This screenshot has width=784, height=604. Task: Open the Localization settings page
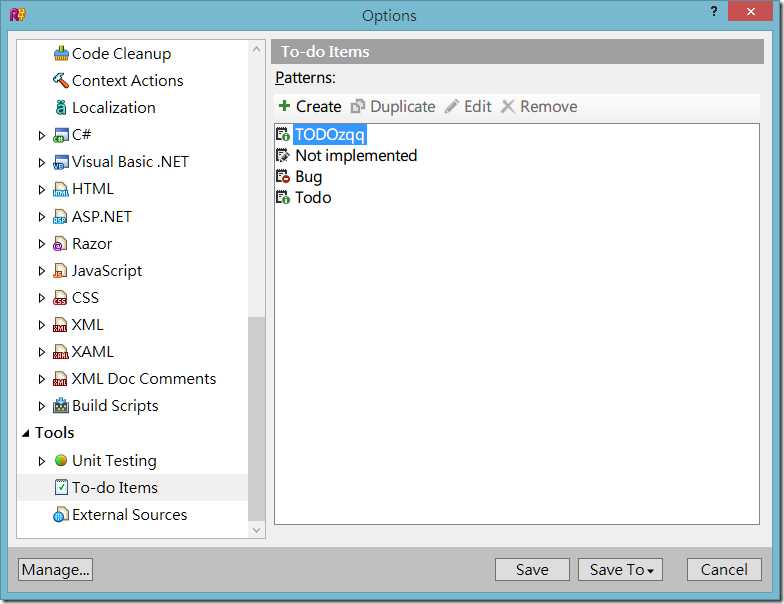click(114, 108)
